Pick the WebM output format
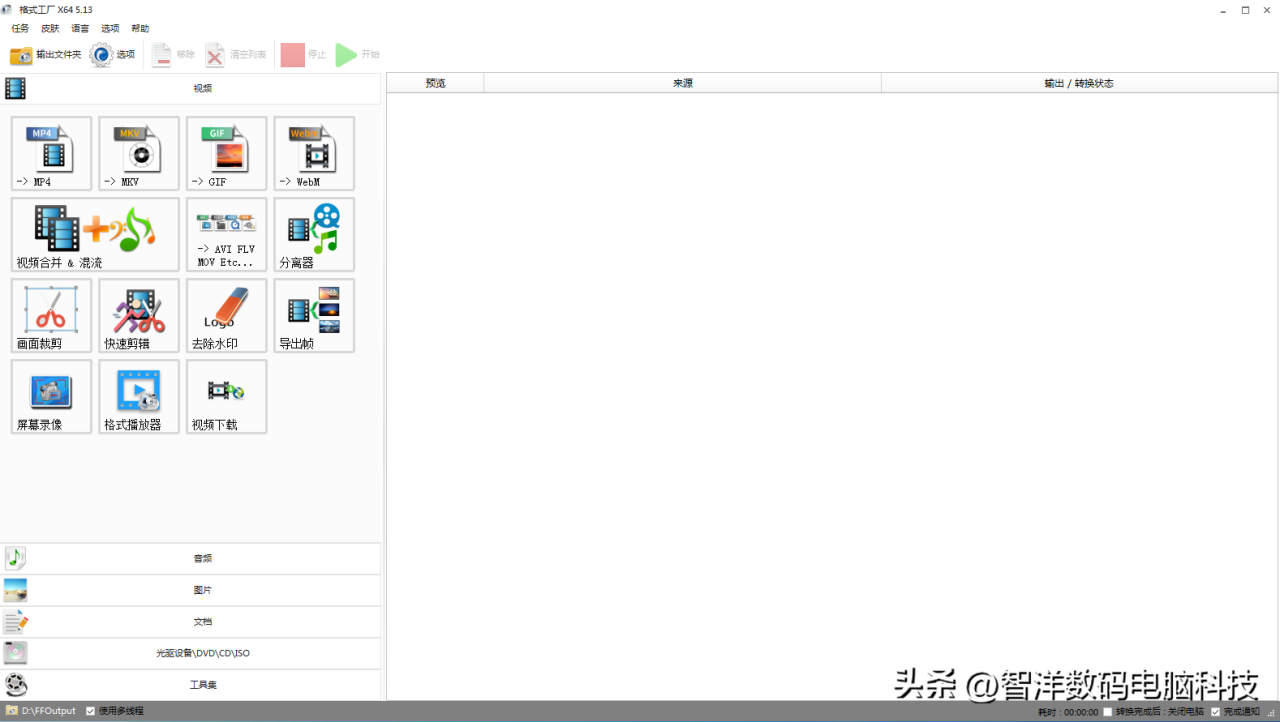 click(x=314, y=153)
